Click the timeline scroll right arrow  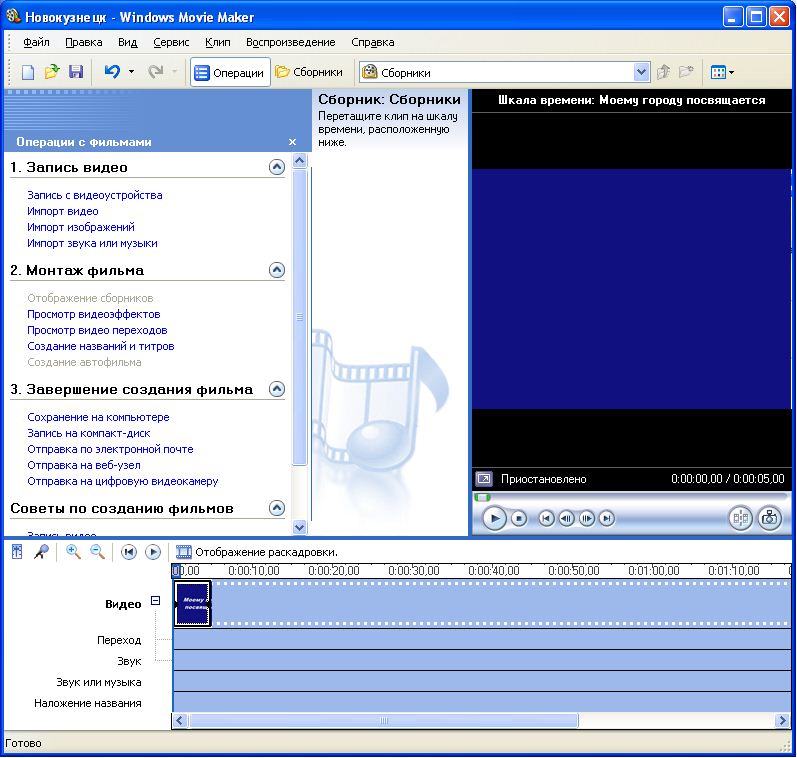coord(782,720)
